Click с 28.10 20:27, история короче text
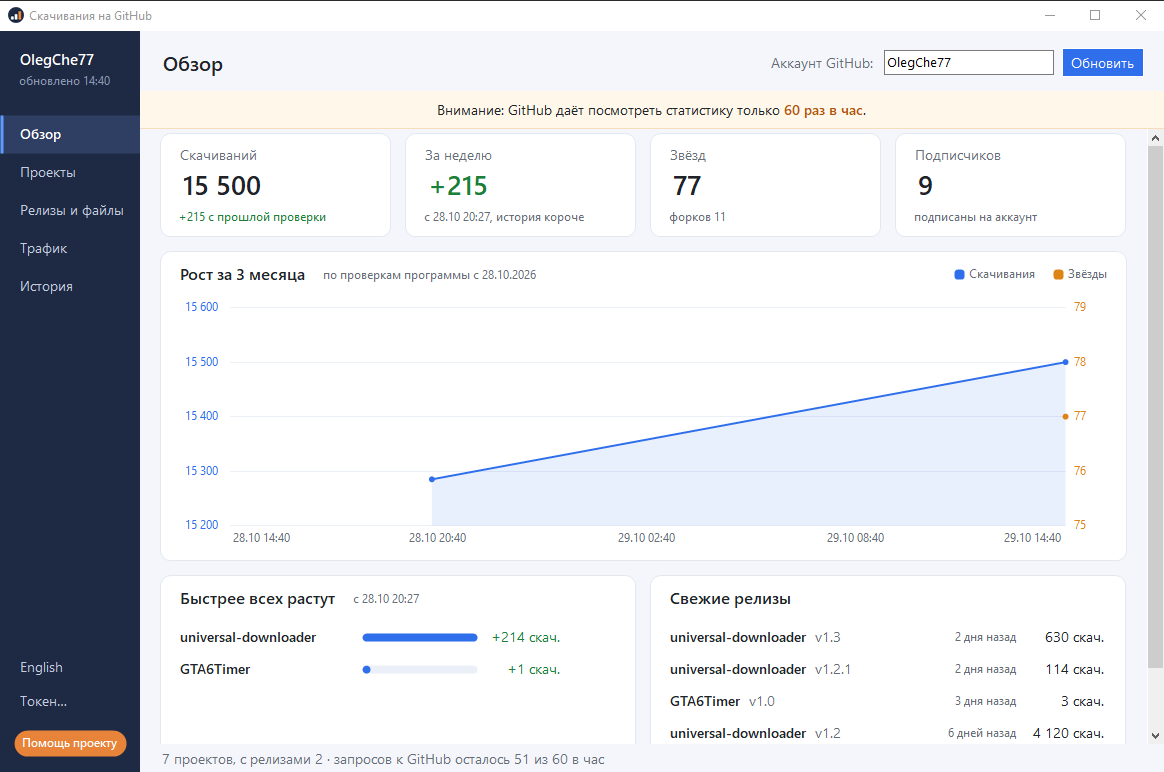The height and width of the screenshot is (772, 1164). [504, 217]
